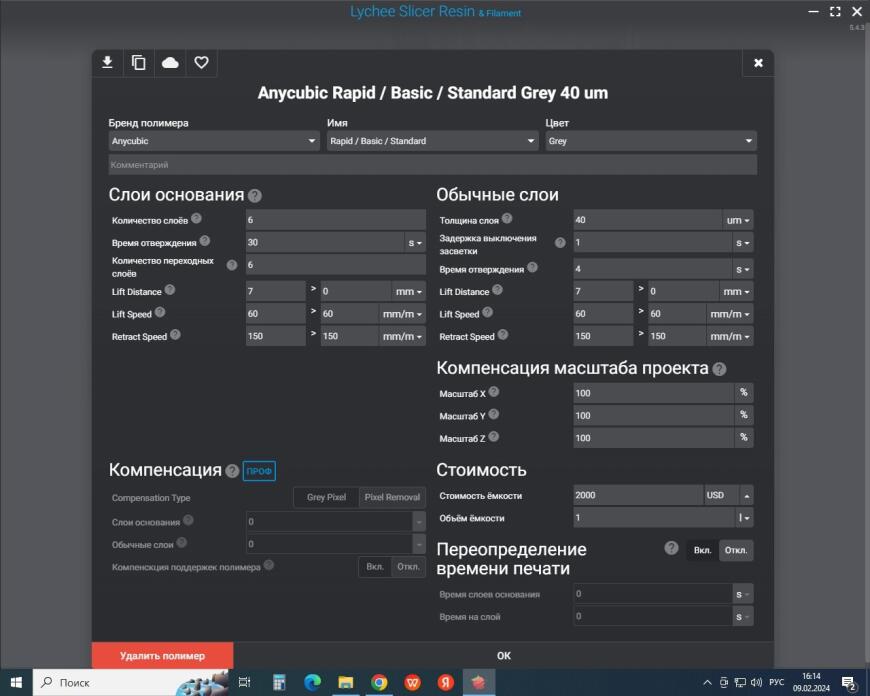Enable Компенсация поддержек полимера Вкл.

(375, 567)
